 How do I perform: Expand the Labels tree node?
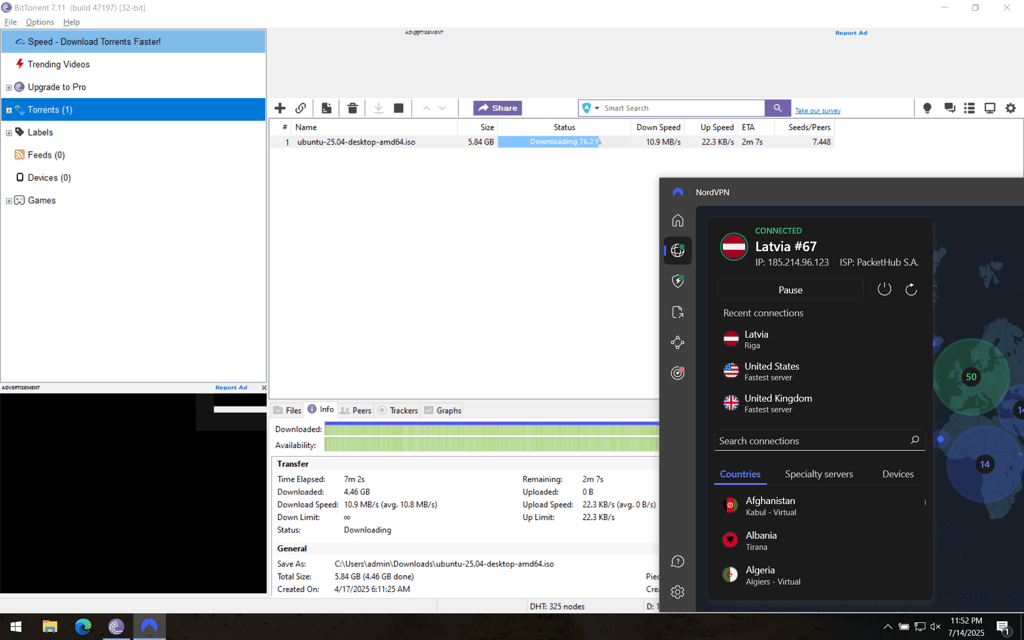tap(8, 133)
